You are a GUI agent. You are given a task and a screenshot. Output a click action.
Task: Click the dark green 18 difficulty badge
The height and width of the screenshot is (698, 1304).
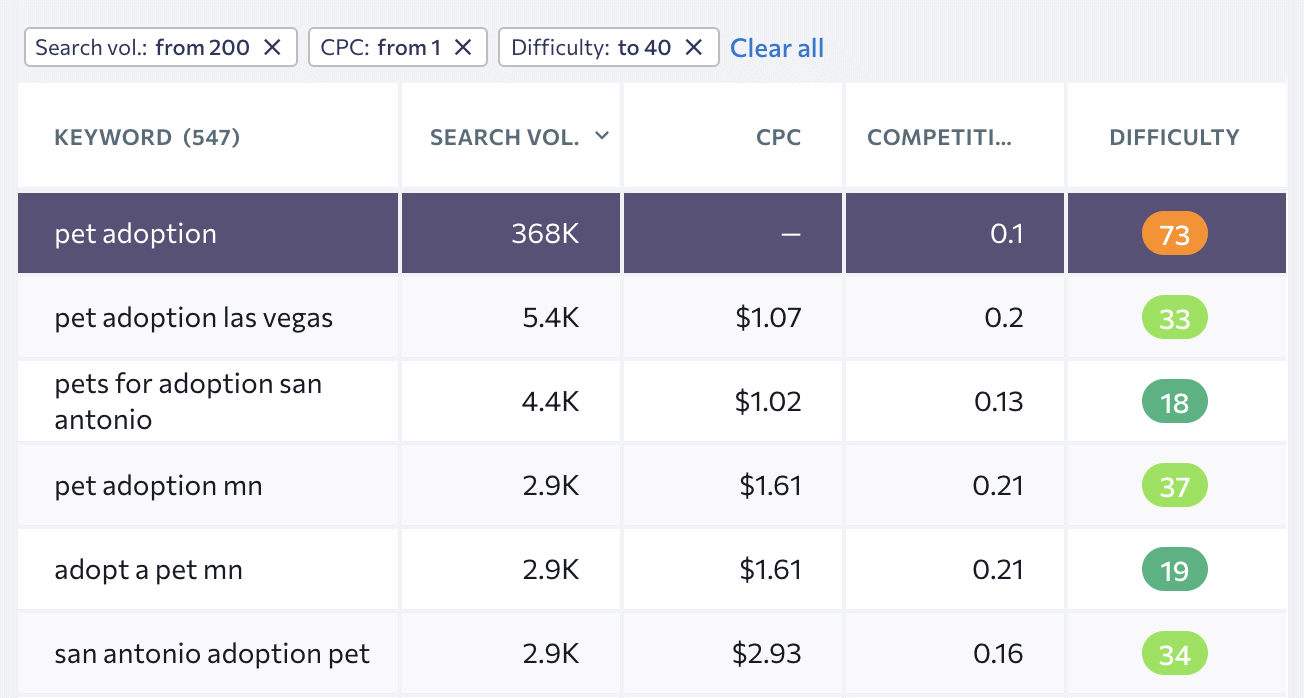pos(1174,403)
